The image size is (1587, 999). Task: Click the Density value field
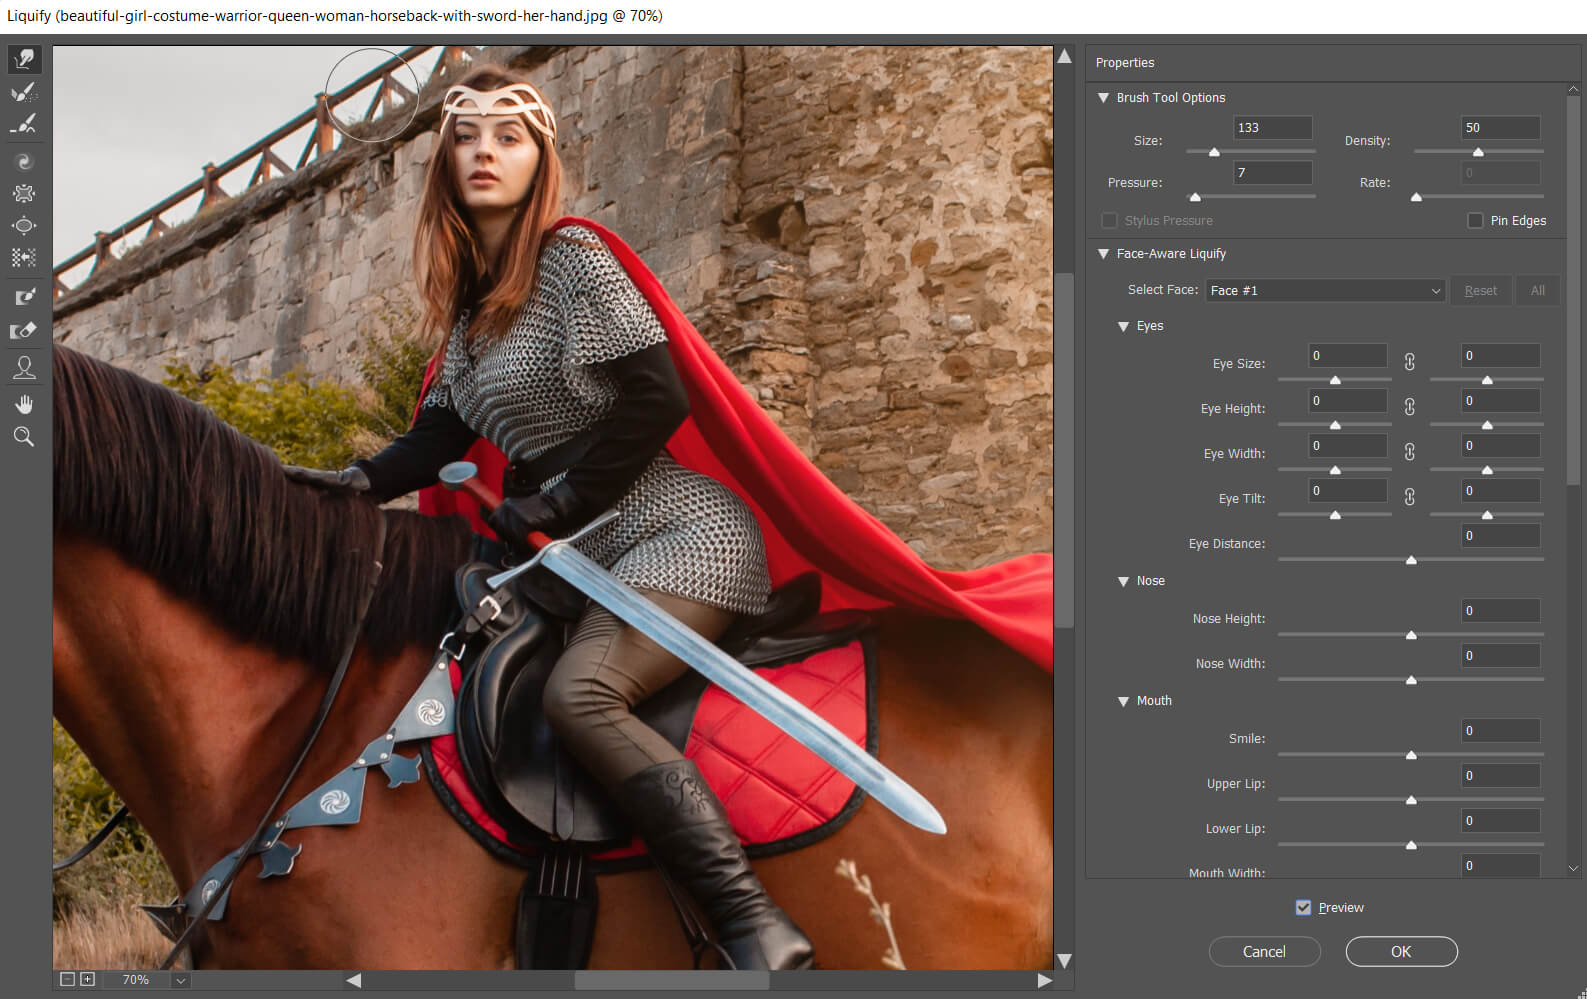pyautogui.click(x=1500, y=127)
